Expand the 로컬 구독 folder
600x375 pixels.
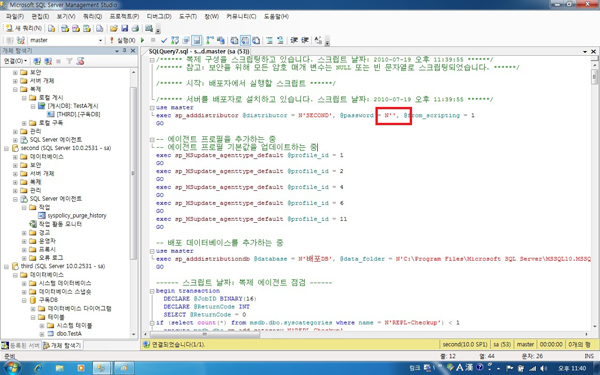(x=24, y=123)
